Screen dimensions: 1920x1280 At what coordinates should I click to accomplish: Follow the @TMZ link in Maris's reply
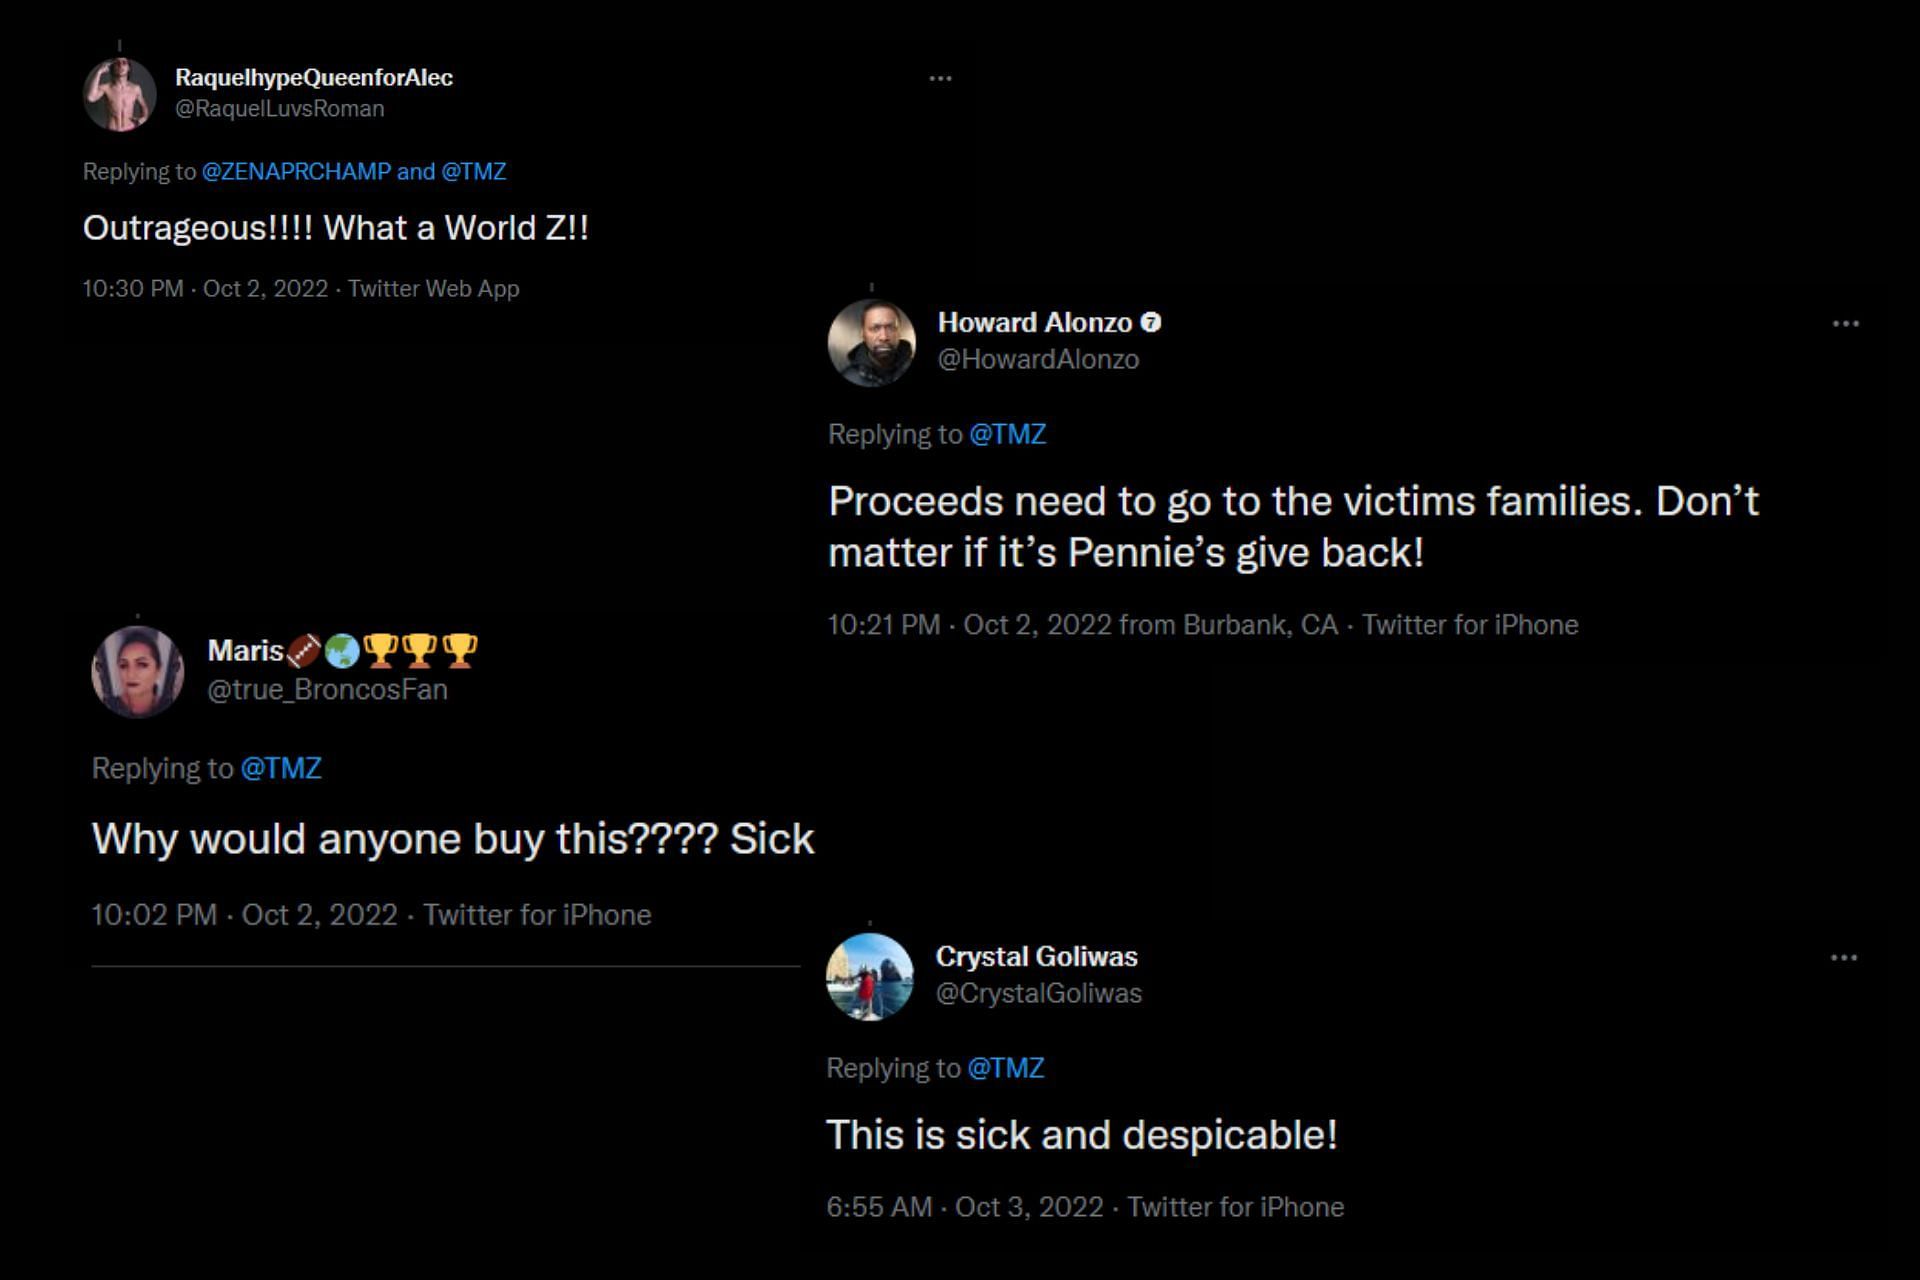pos(281,769)
